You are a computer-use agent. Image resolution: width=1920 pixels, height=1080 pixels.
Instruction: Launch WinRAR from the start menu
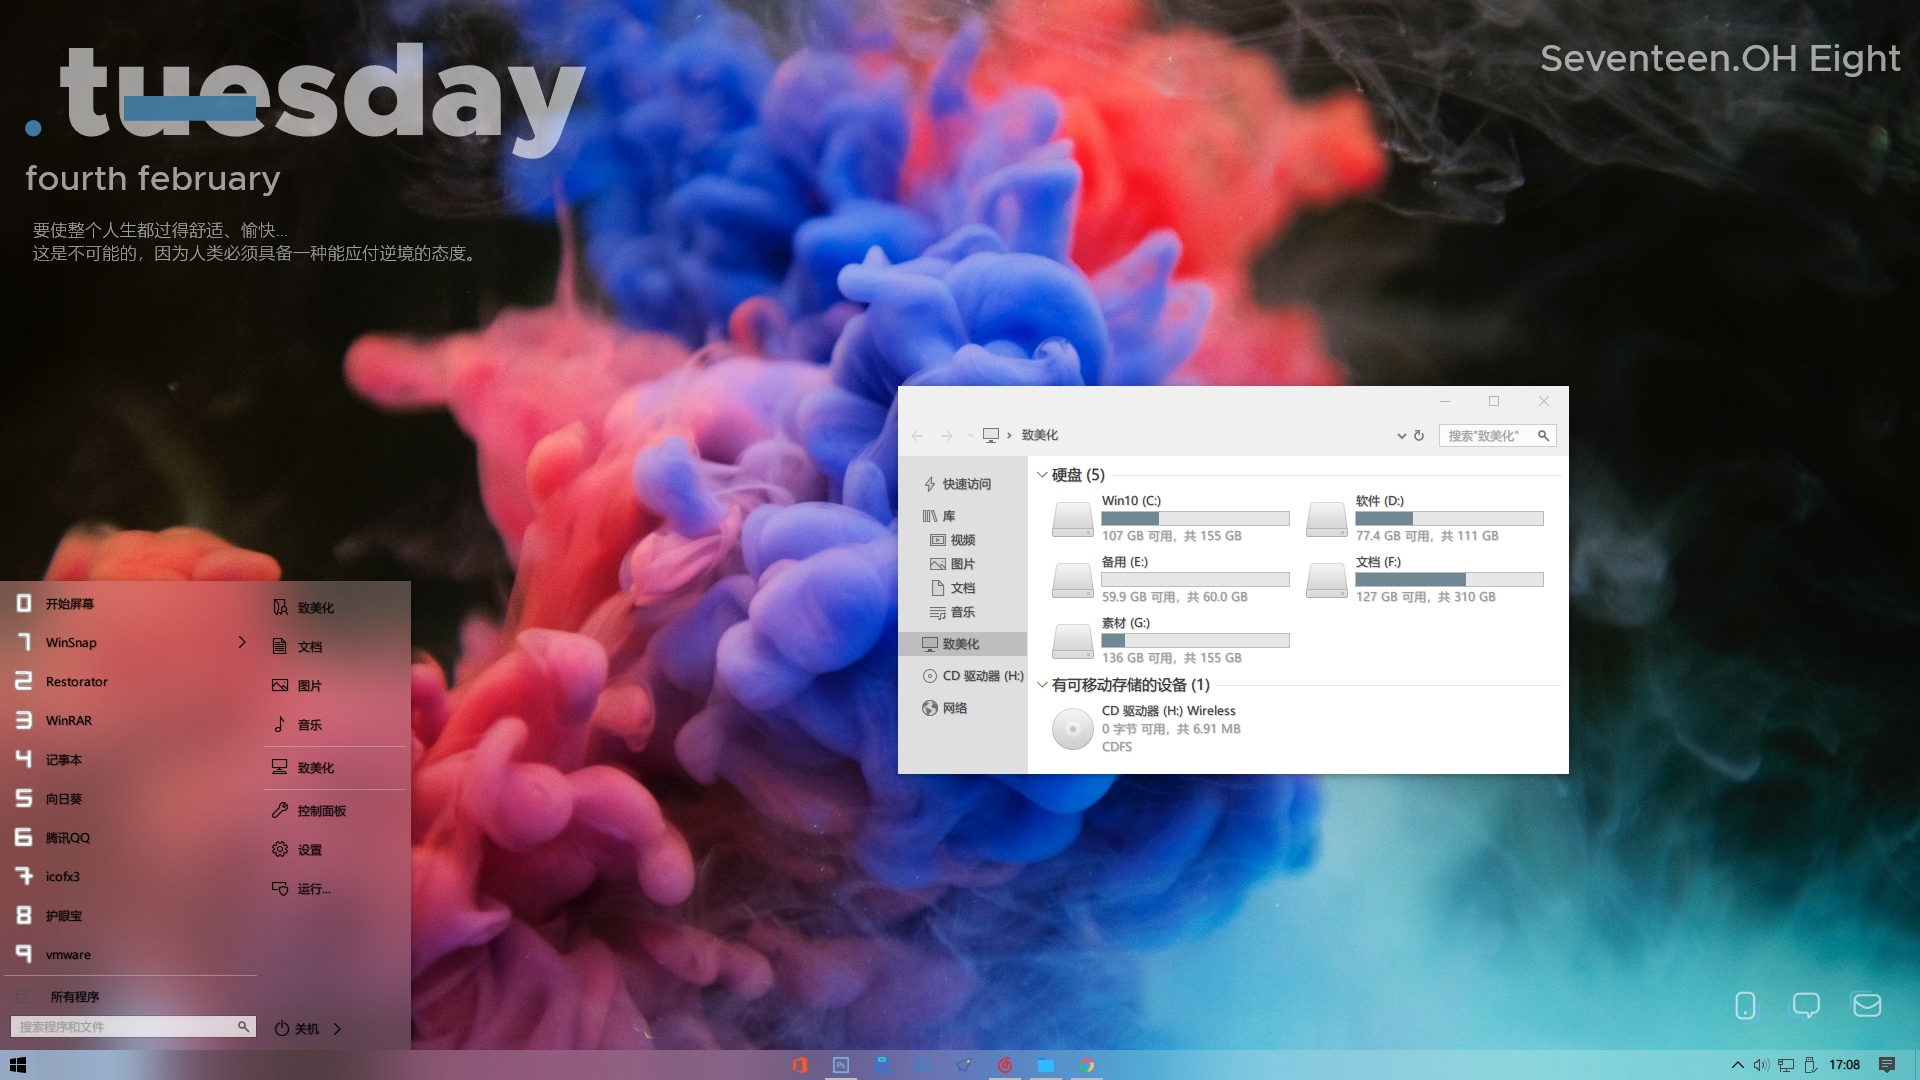pos(130,721)
